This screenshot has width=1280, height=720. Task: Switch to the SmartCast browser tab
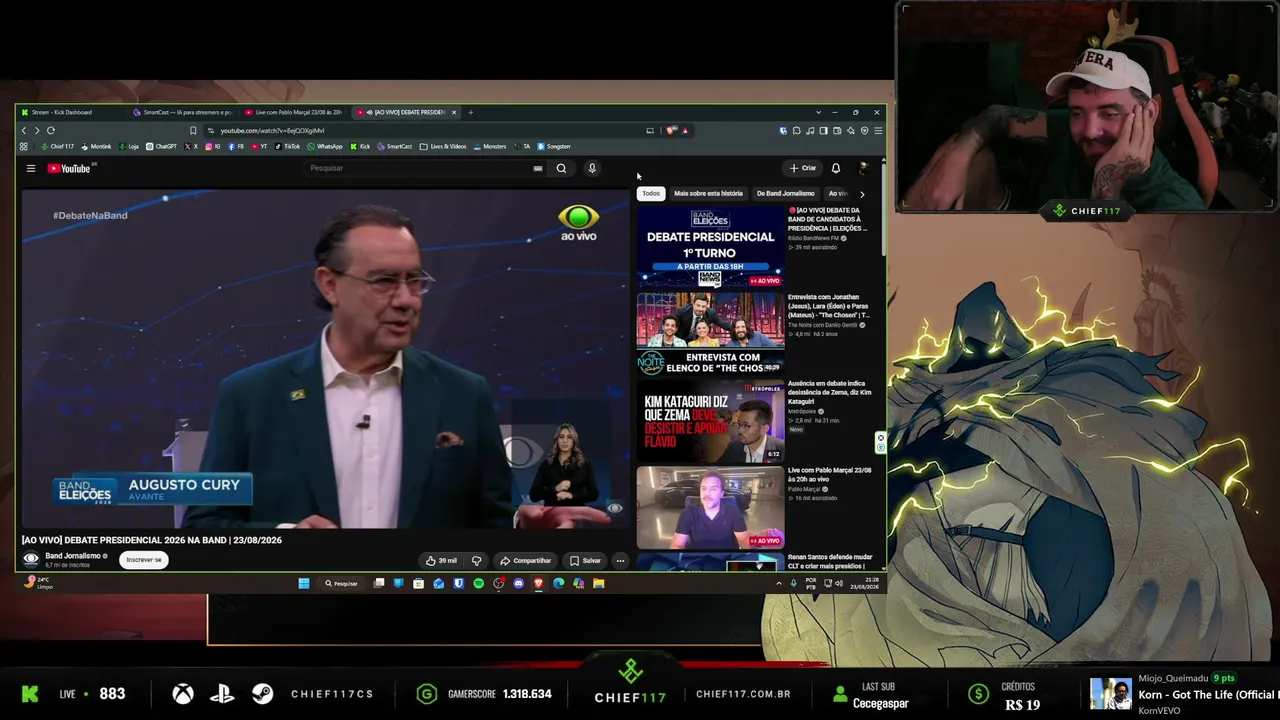click(185, 112)
